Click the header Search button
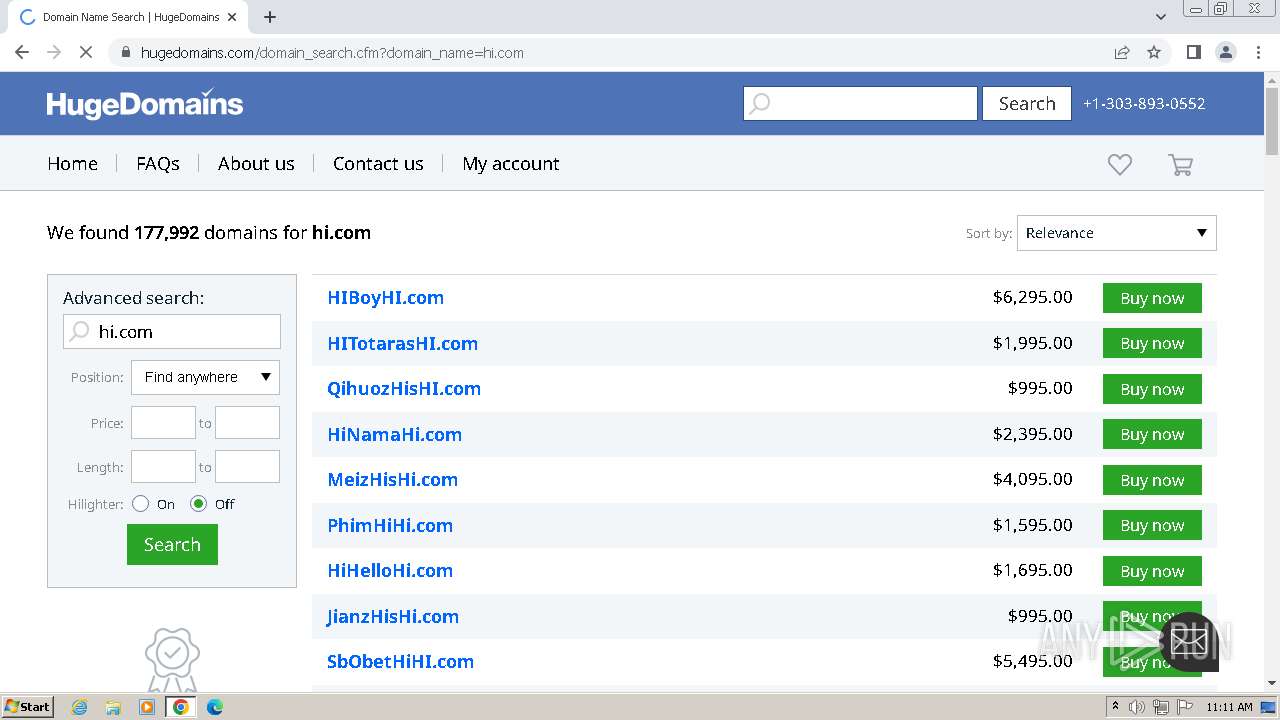Screen dimensions: 1280x720 tap(1027, 103)
